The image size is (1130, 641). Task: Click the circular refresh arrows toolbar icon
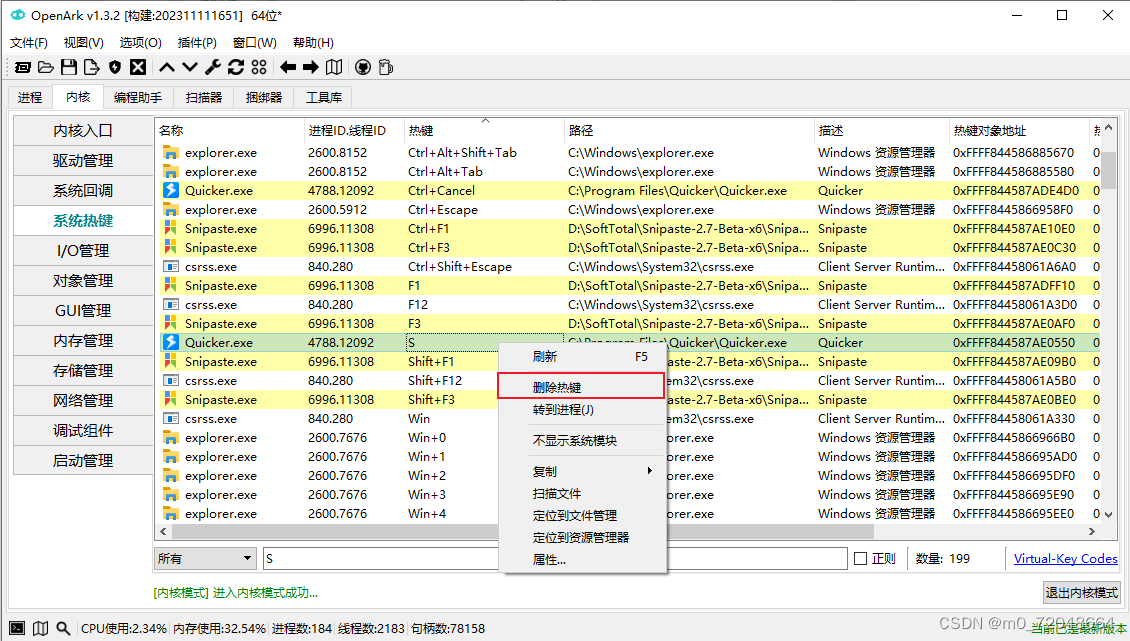click(x=236, y=67)
